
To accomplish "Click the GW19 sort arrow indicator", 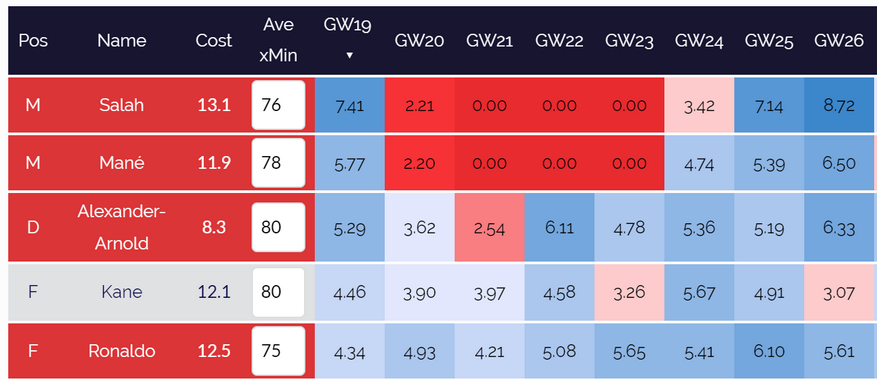I will [349, 55].
